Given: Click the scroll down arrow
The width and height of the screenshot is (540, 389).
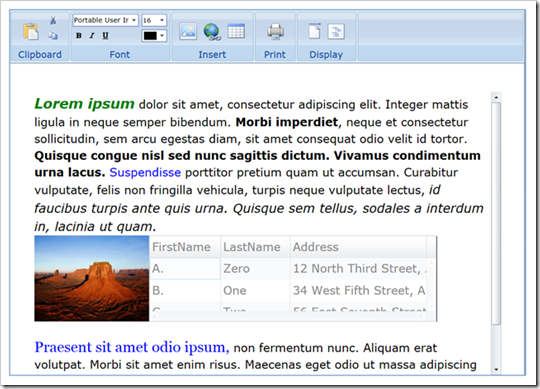Looking at the screenshot, I should coord(496,369).
